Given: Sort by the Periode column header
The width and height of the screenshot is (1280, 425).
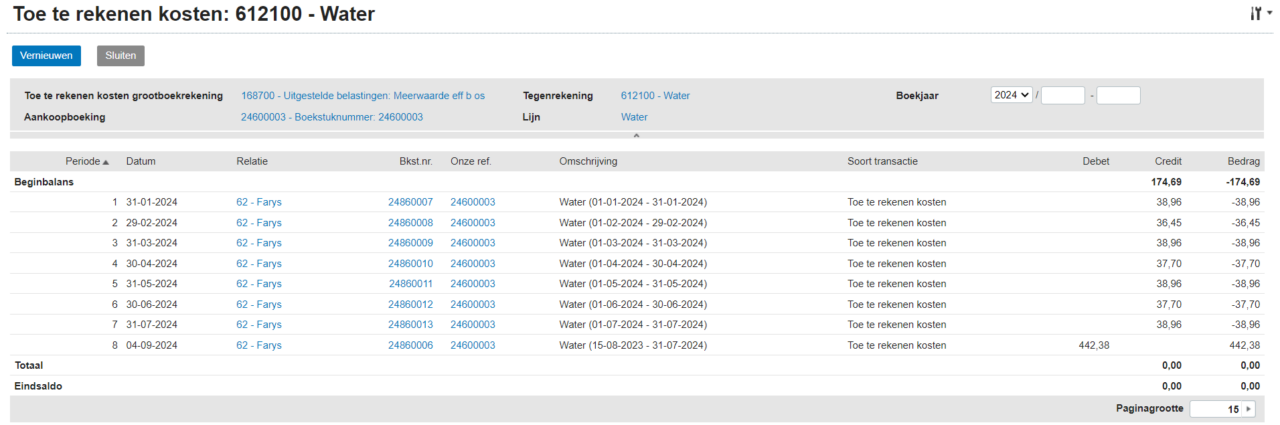Looking at the screenshot, I should [87, 161].
